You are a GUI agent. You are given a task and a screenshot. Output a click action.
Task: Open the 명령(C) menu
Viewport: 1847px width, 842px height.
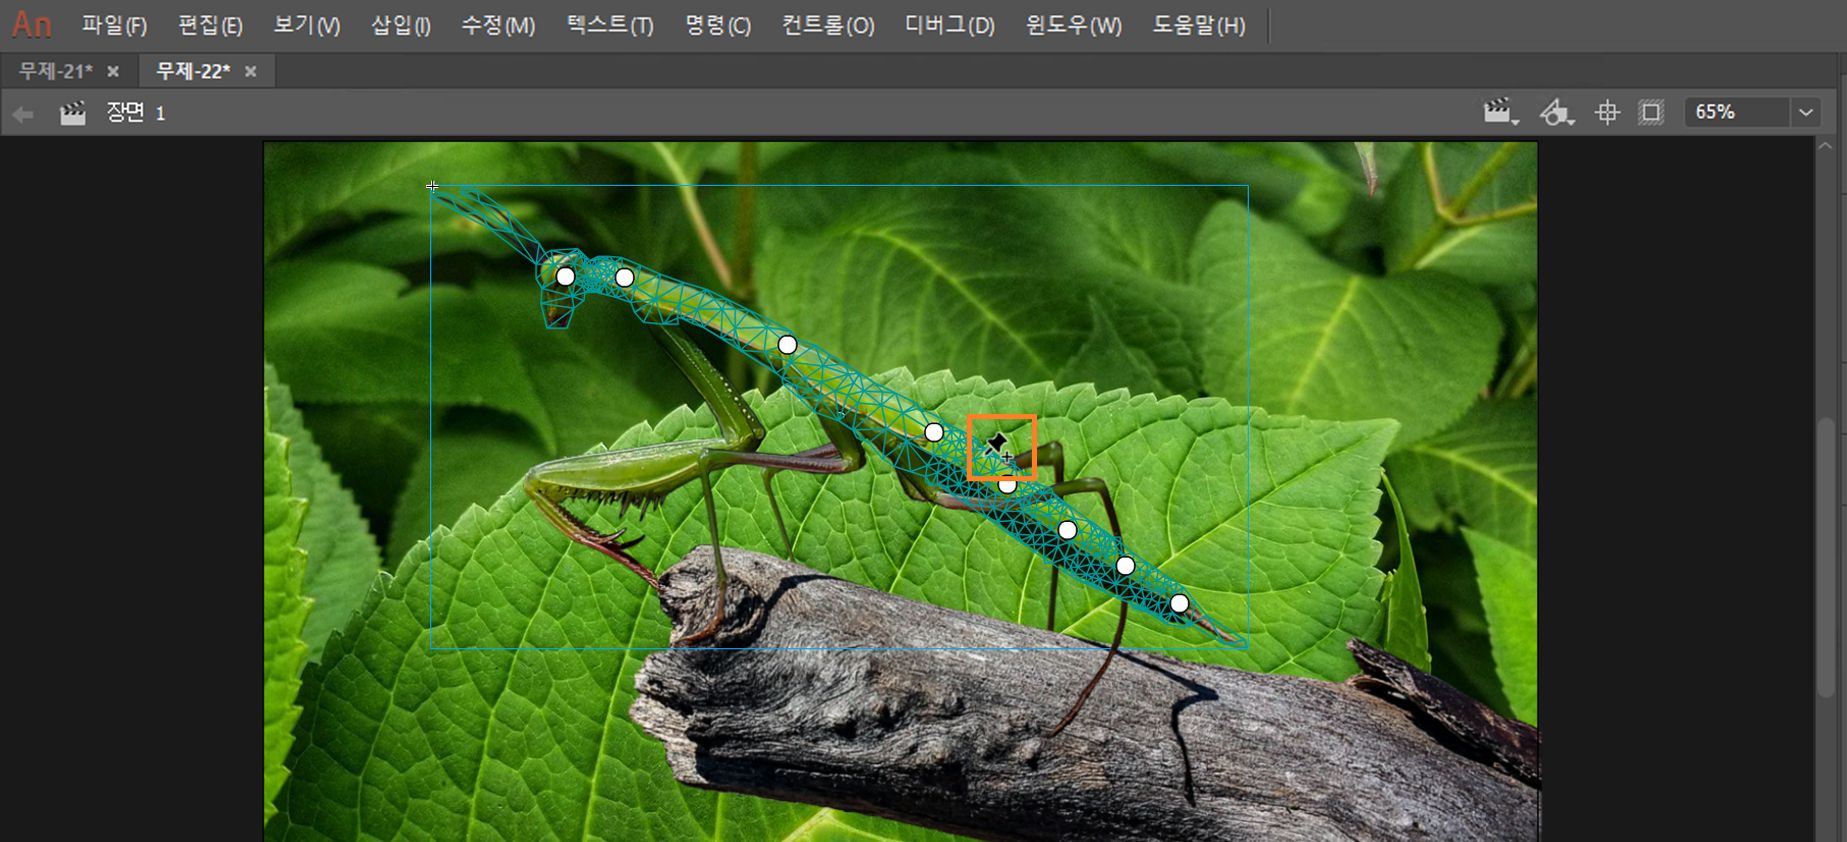[718, 25]
